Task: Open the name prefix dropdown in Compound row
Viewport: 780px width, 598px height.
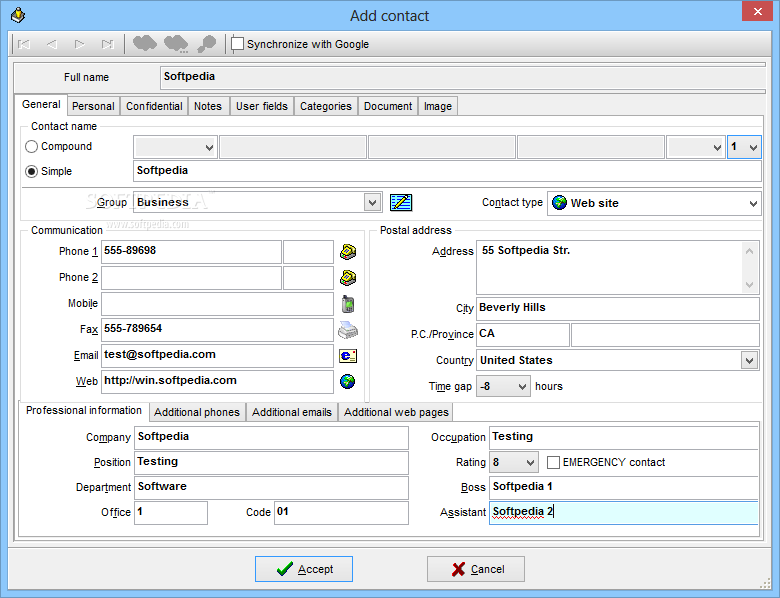Action: pos(209,147)
